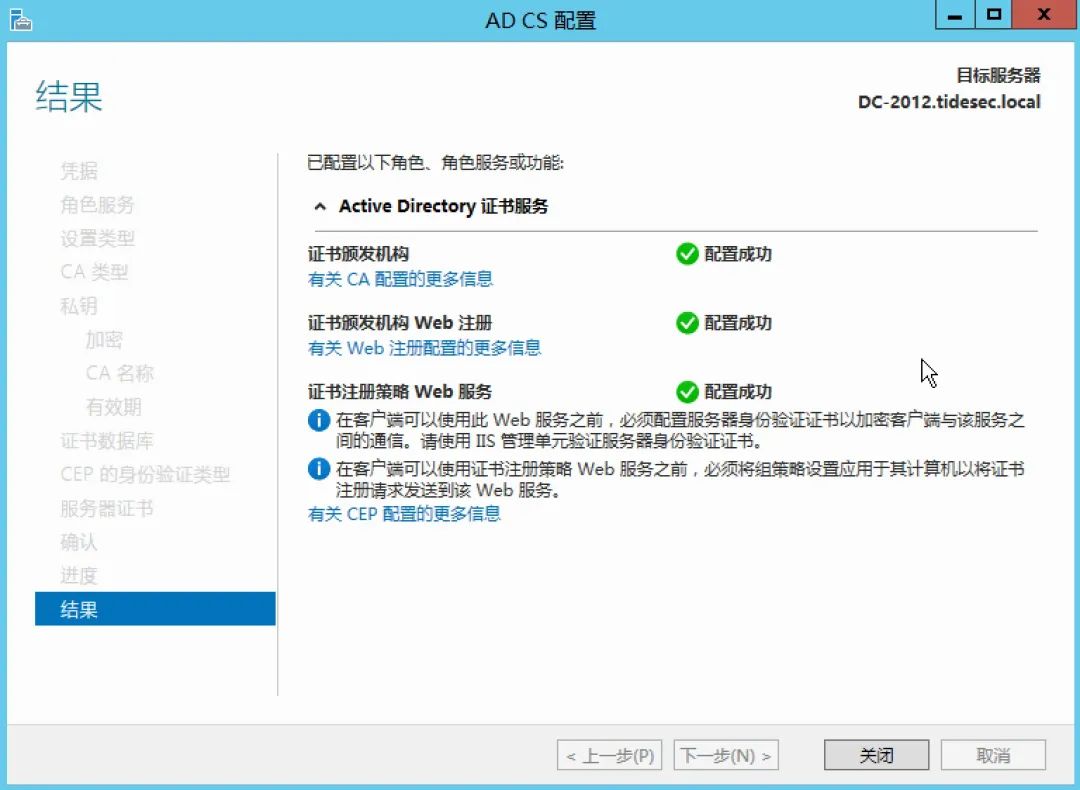Viewport: 1080px width, 790px height.
Task: Click success checkmark for 证书颁发机构 Web 注册
Action: coord(688,323)
